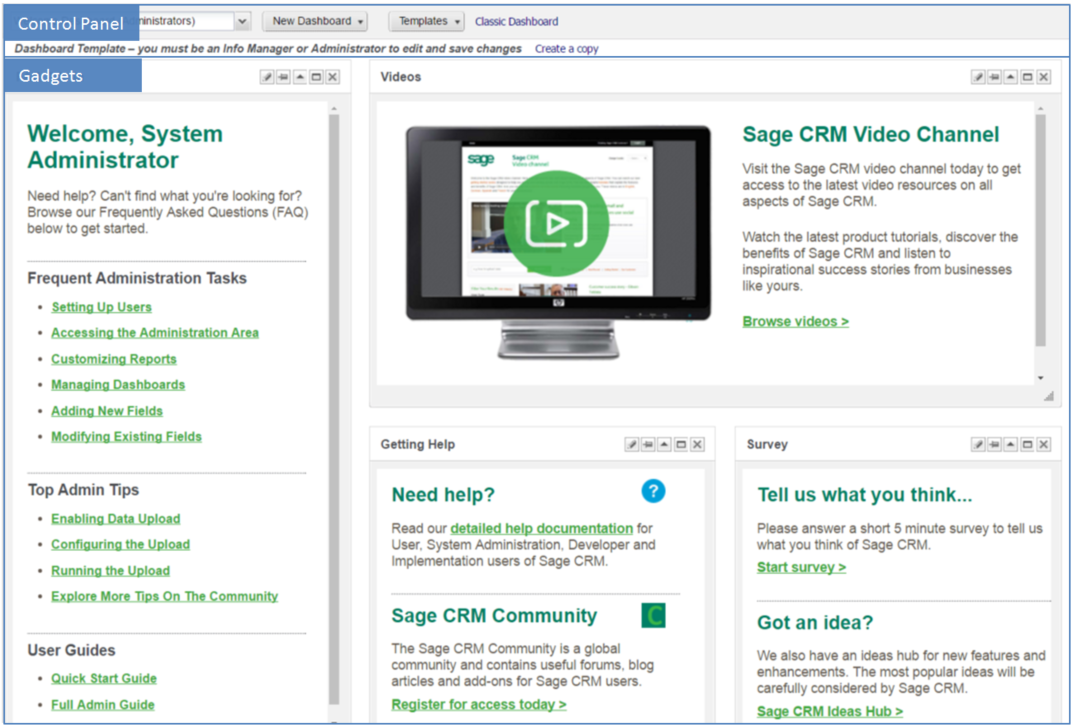Open the Full Admin Guide link
Screen dimensions: 1074x728
(103, 705)
